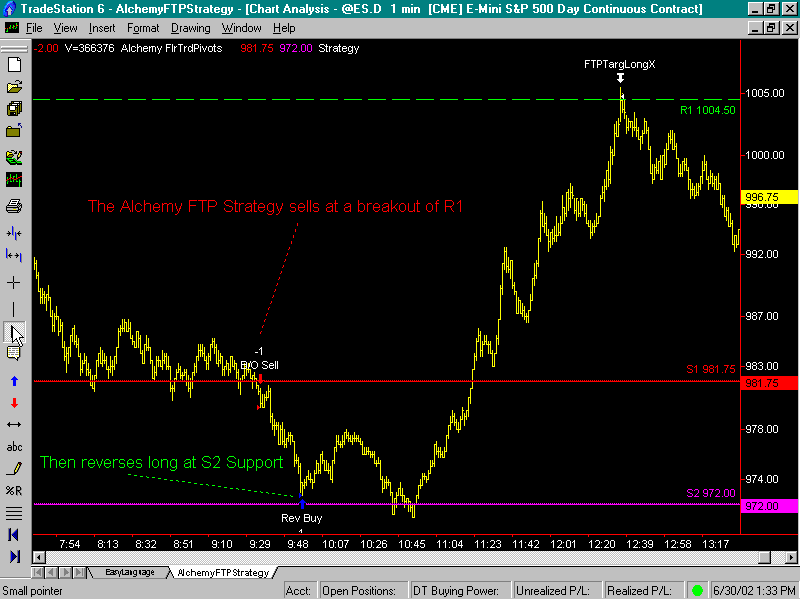Click the previous-tab navigation arrow
The image size is (800, 600).
[x=51, y=572]
